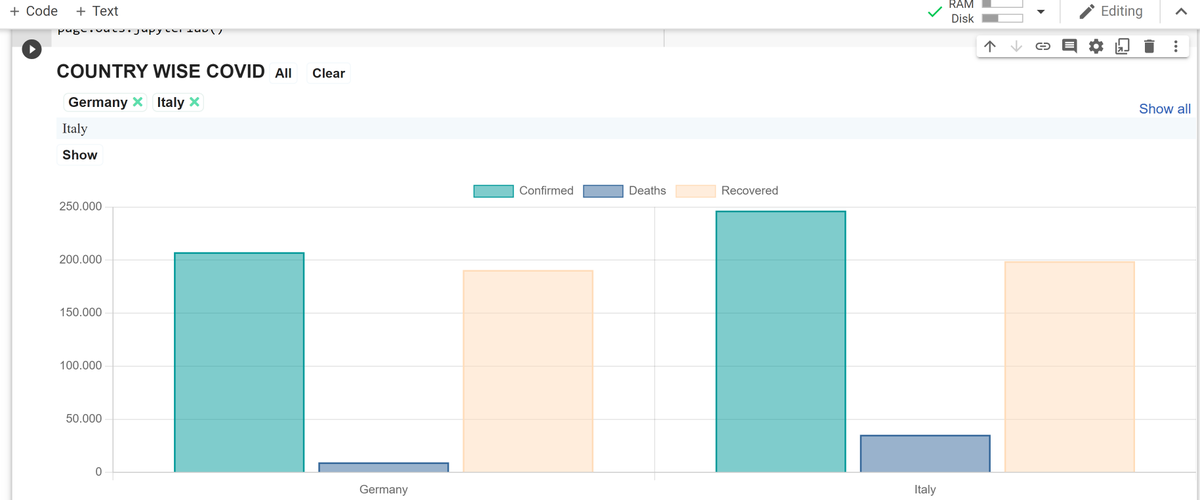Click the Show button
This screenshot has height=500, width=1200.
(80, 155)
